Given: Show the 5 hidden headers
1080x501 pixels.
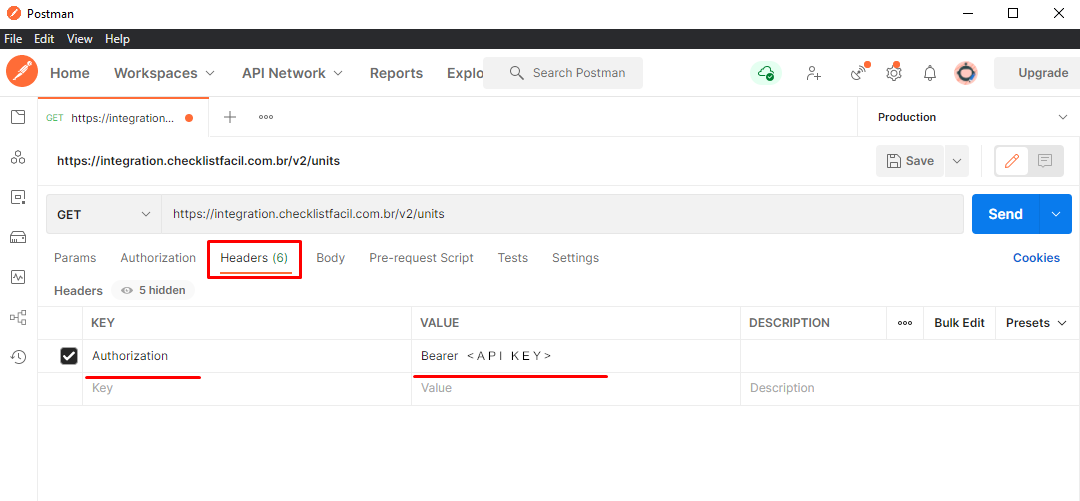Looking at the screenshot, I should point(154,290).
